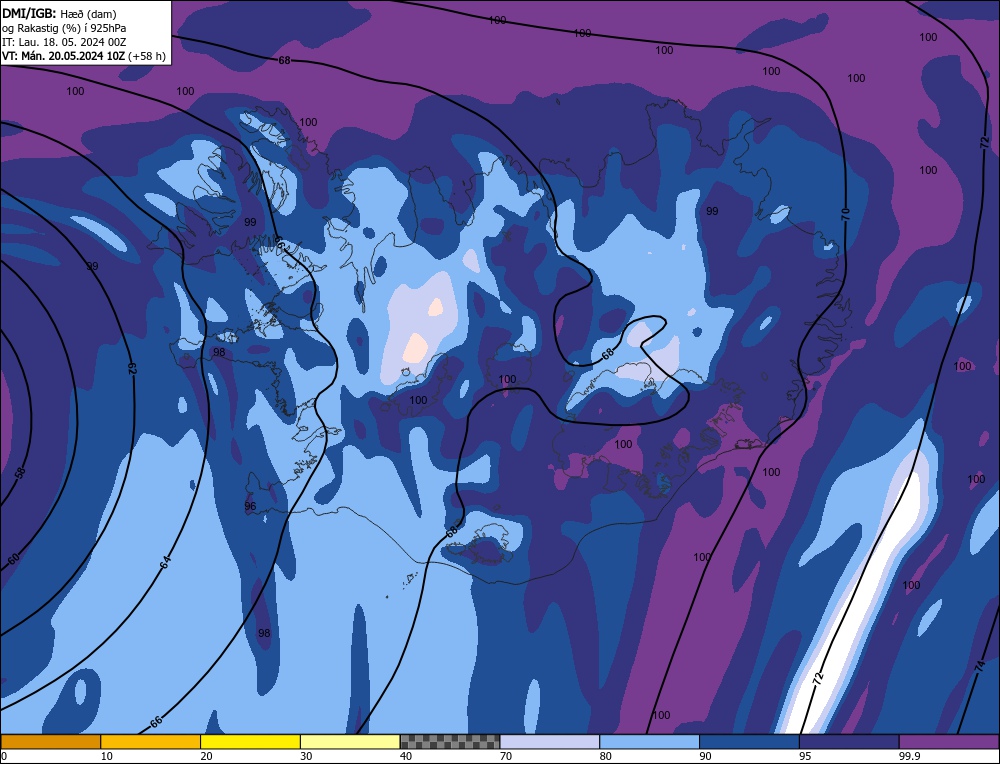This screenshot has height=764, width=1000.
Task: Click the '58' height contour label
Action: 21,473
